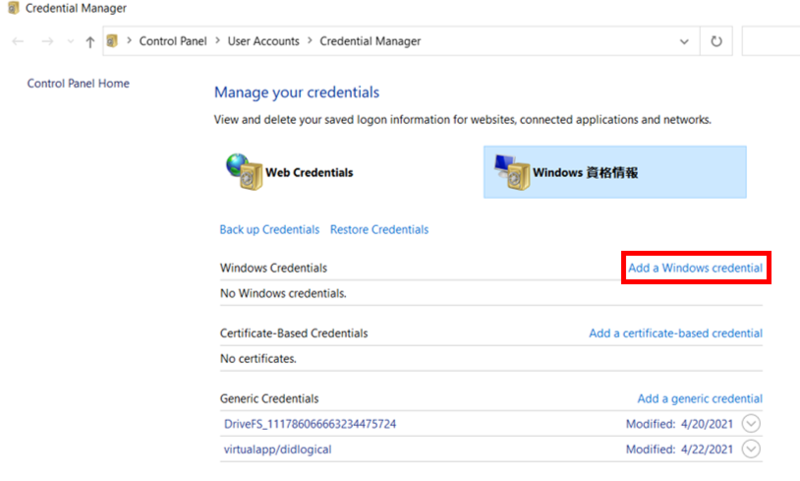Click inside the search box

(x=771, y=41)
